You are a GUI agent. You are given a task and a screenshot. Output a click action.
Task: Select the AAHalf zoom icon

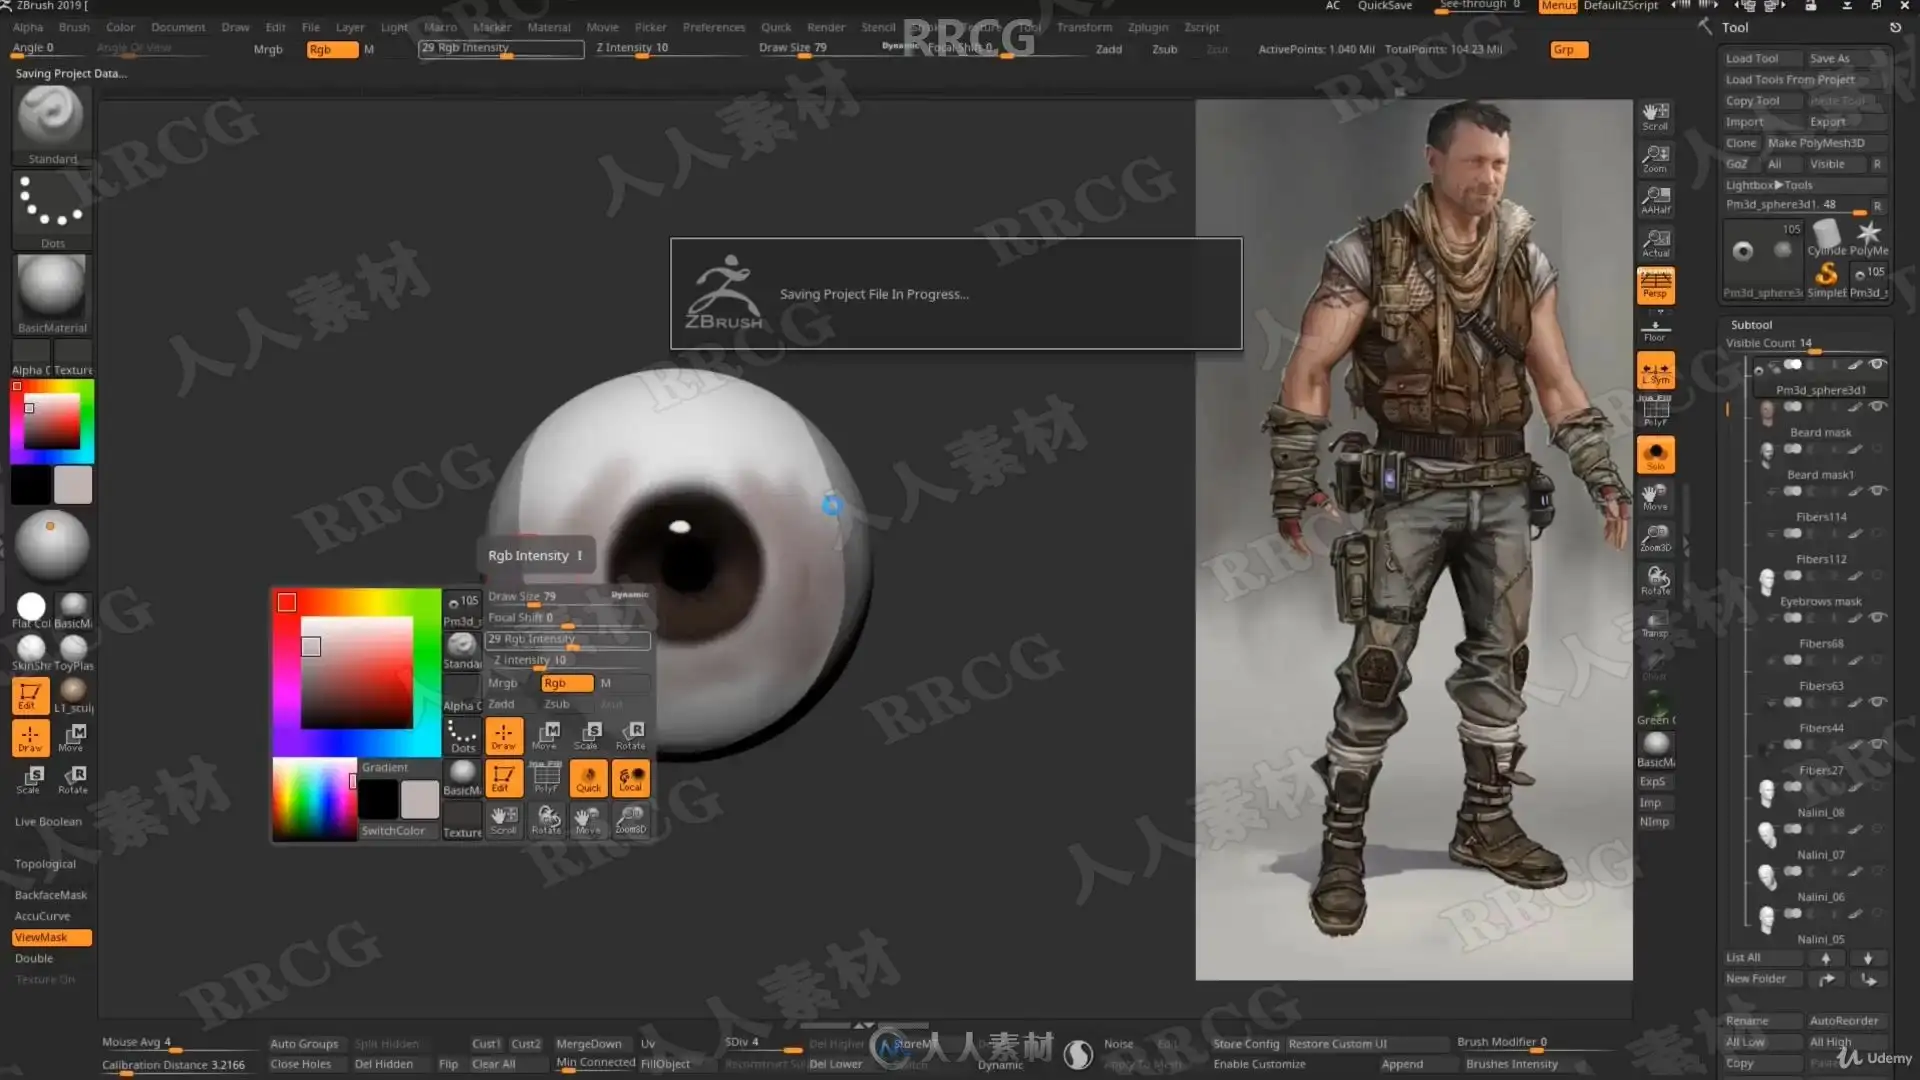pyautogui.click(x=1655, y=200)
